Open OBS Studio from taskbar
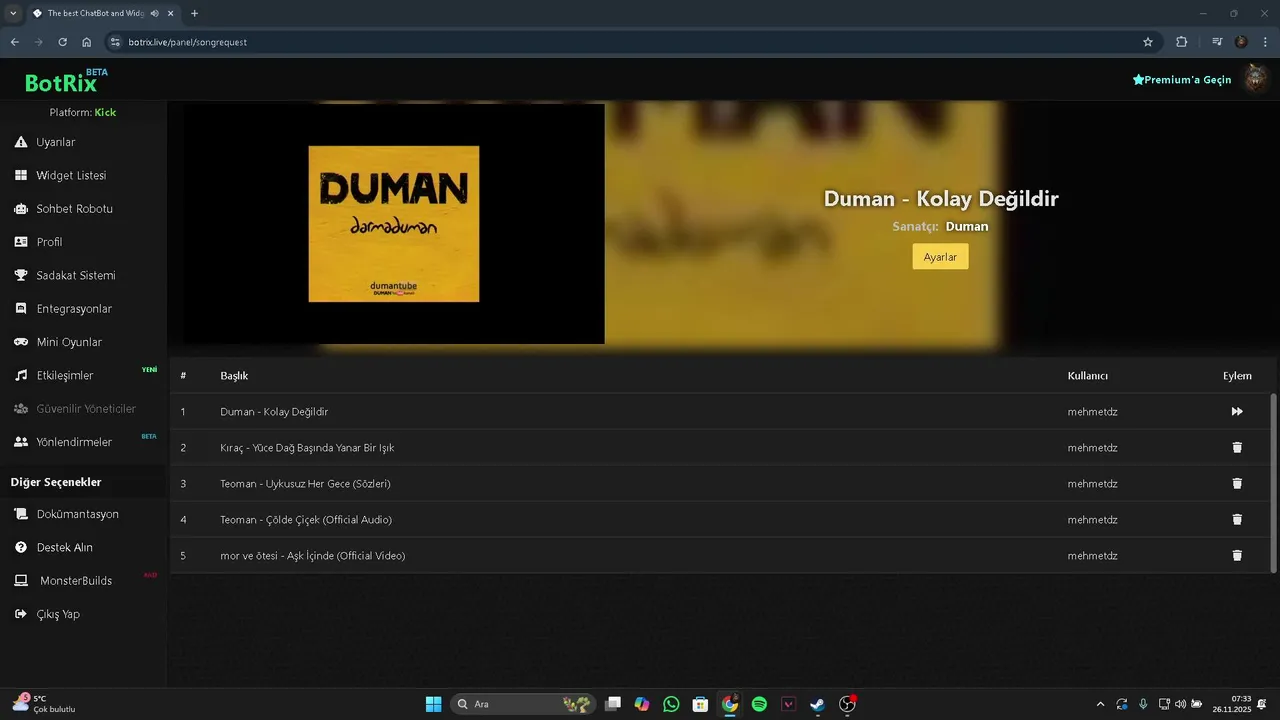The image size is (1280, 720). pos(847,704)
